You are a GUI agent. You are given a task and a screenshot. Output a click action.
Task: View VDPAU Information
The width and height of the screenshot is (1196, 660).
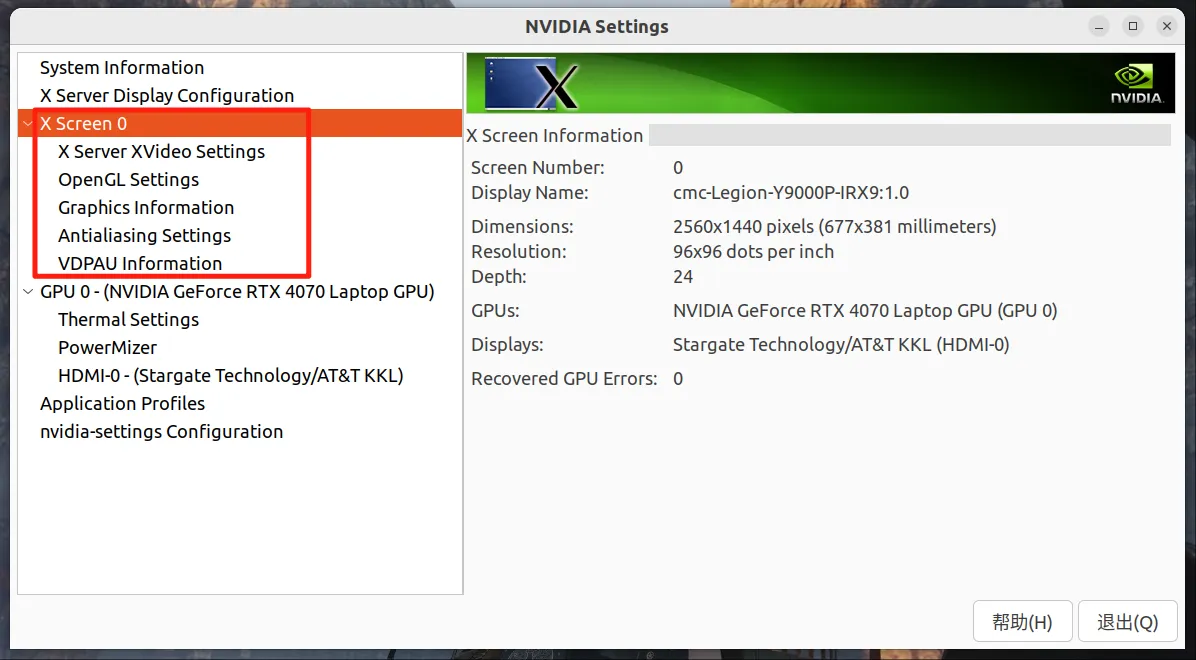coord(140,264)
